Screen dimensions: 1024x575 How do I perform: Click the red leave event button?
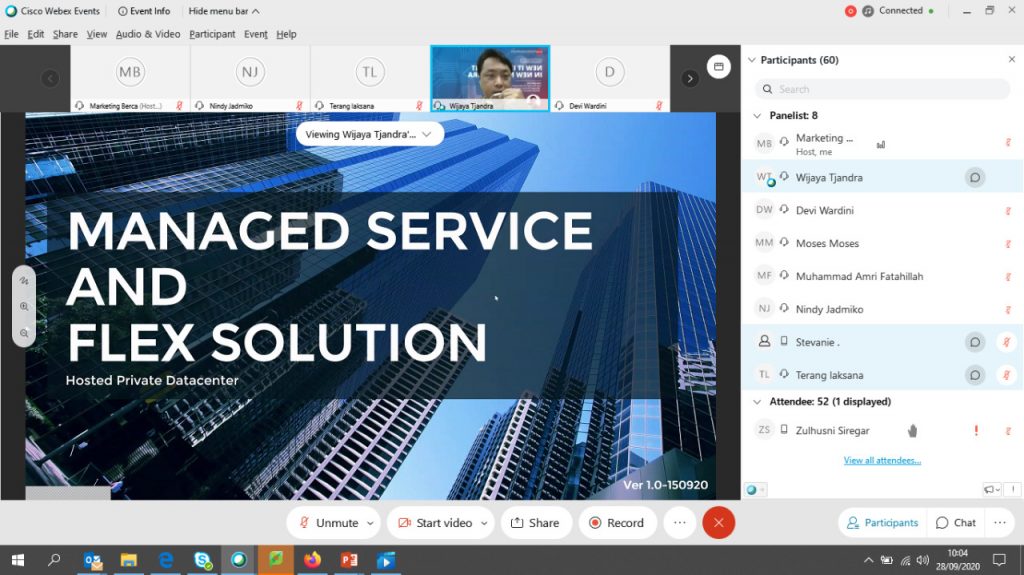tap(718, 522)
